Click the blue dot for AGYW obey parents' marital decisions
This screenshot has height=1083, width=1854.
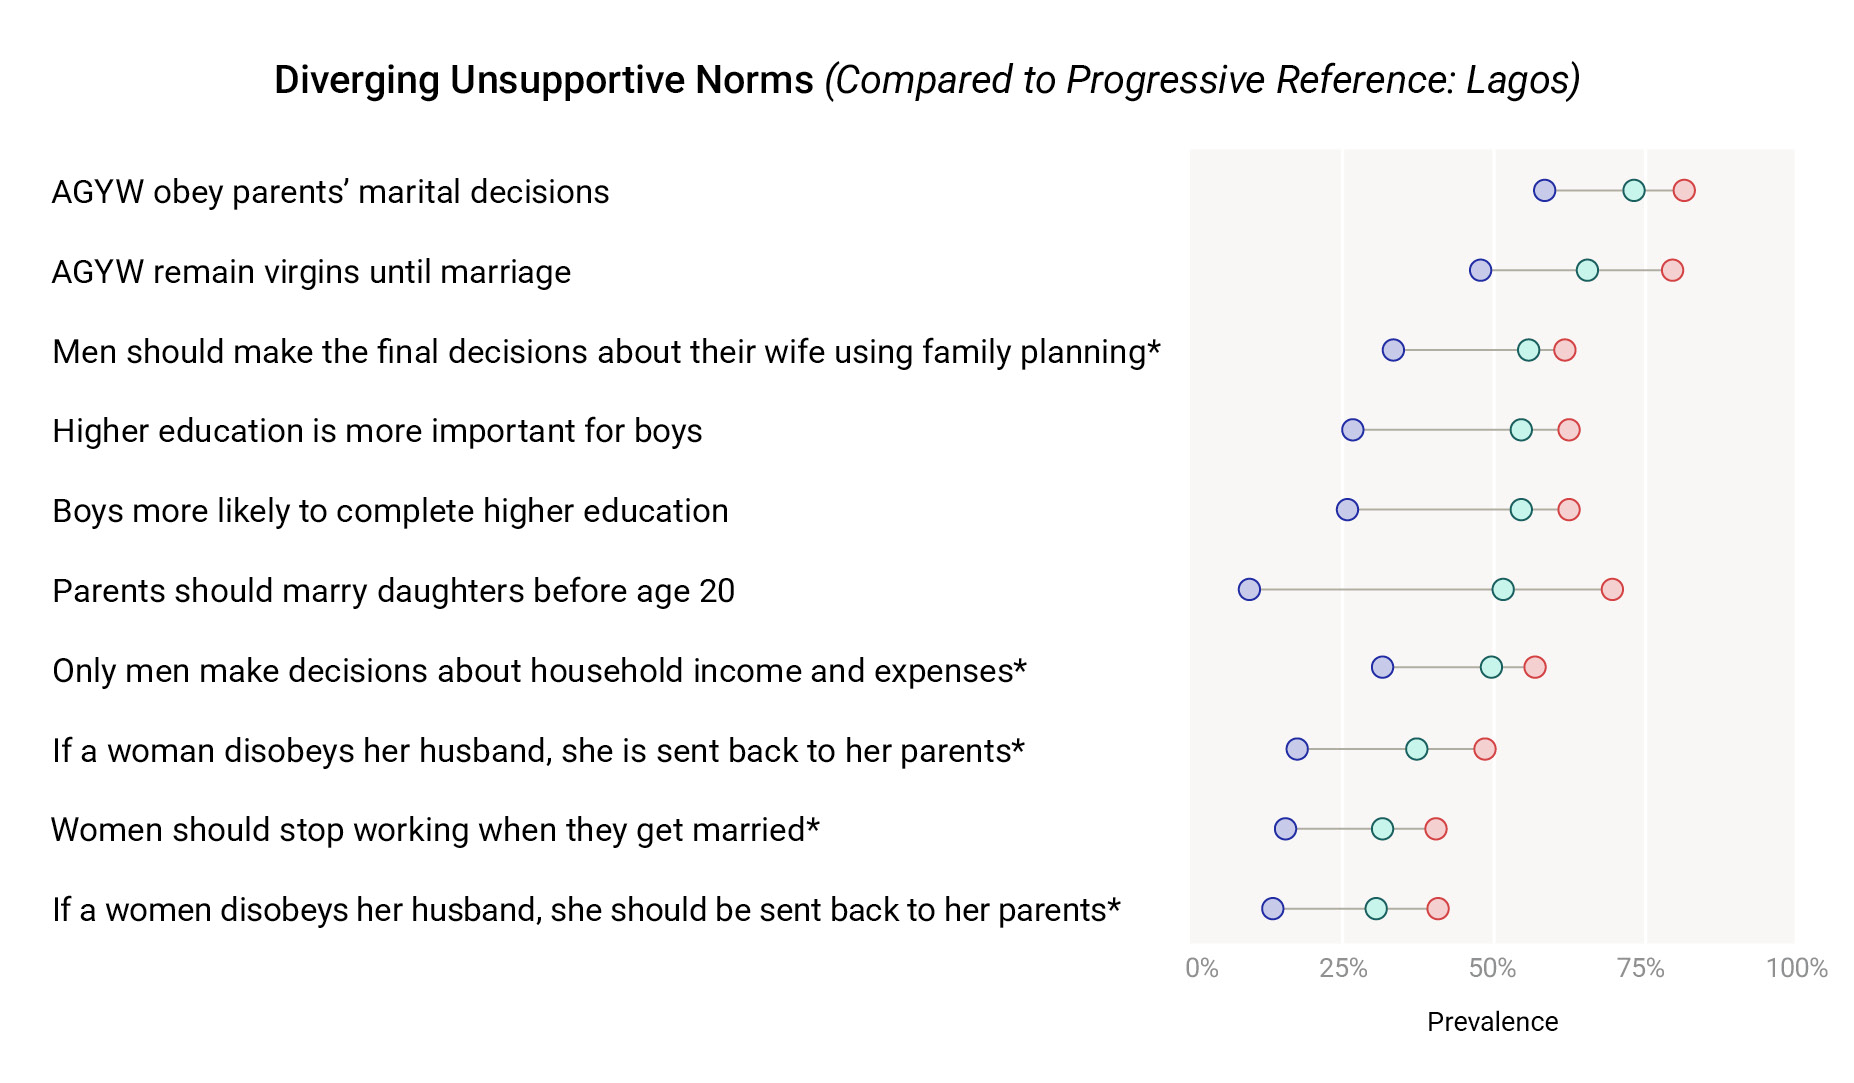tap(1544, 190)
